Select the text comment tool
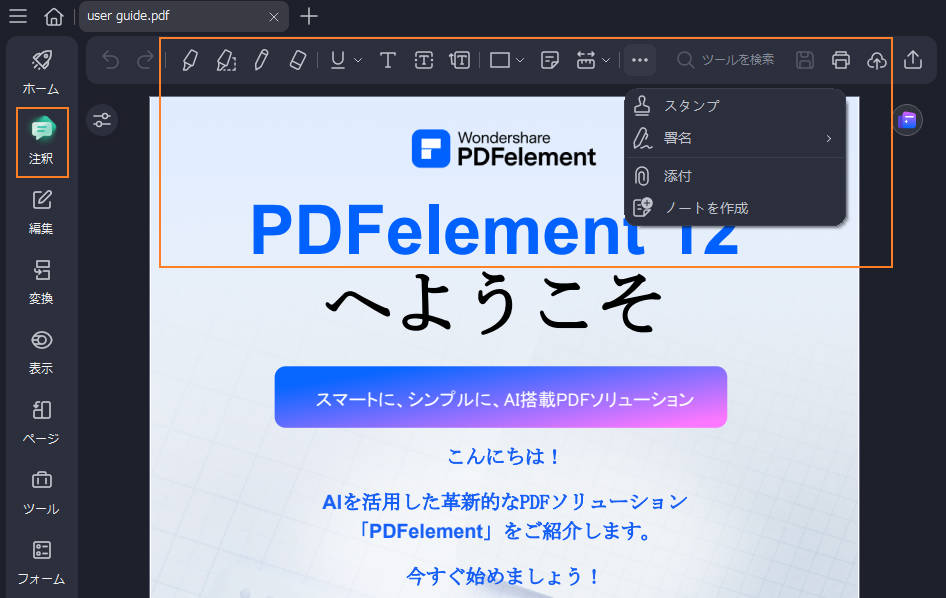This screenshot has height=598, width=946. tap(388, 60)
